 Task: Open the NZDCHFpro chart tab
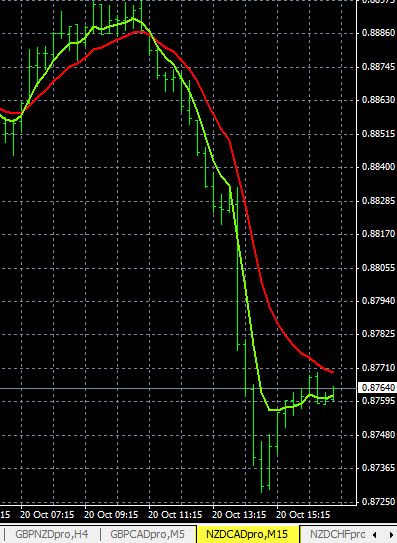pos(337,534)
